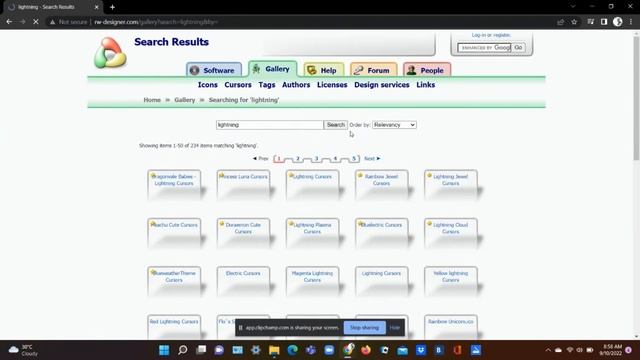Click the Next page link
This screenshot has width=640, height=360.
coord(372,158)
